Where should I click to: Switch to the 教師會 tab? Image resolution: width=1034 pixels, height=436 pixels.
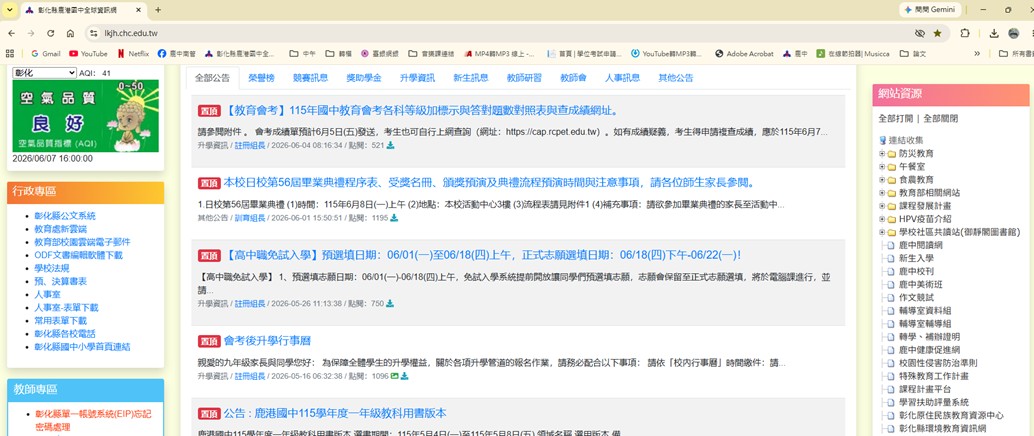coord(573,78)
